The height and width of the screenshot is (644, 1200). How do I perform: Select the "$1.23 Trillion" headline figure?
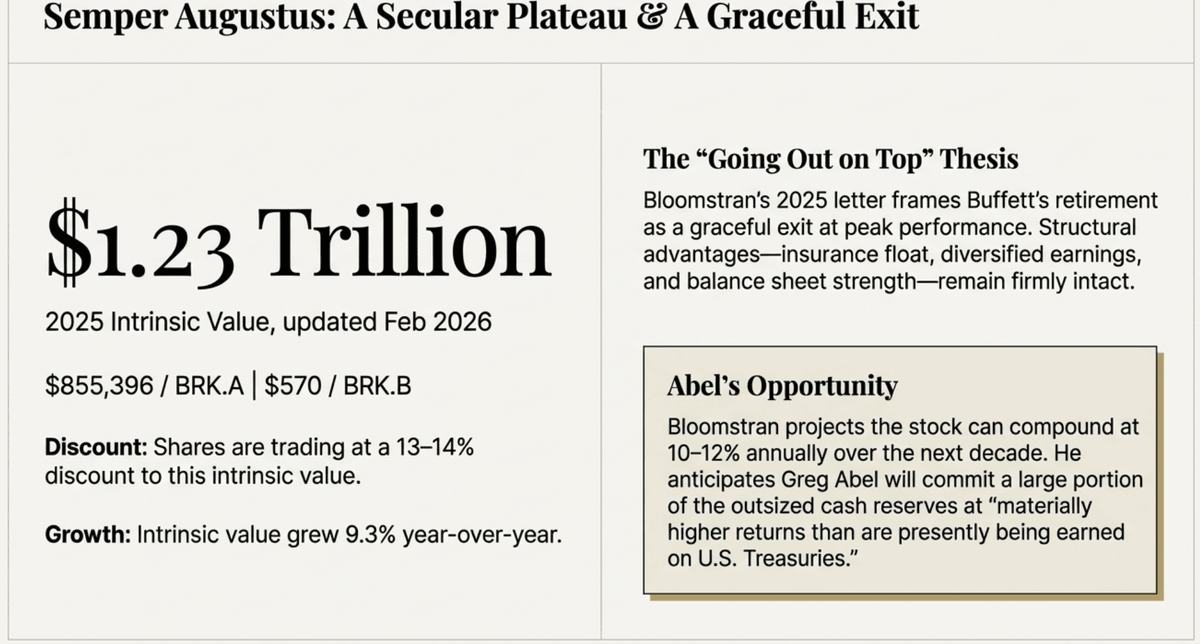click(298, 244)
